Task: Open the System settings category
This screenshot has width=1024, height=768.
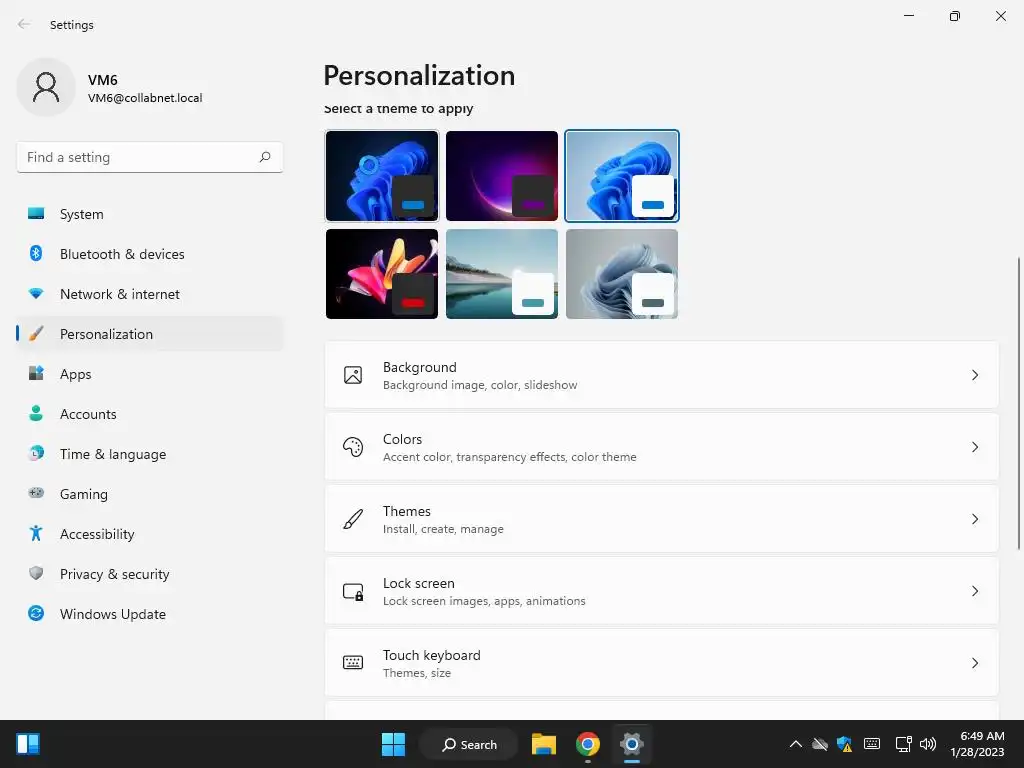Action: coord(150,214)
